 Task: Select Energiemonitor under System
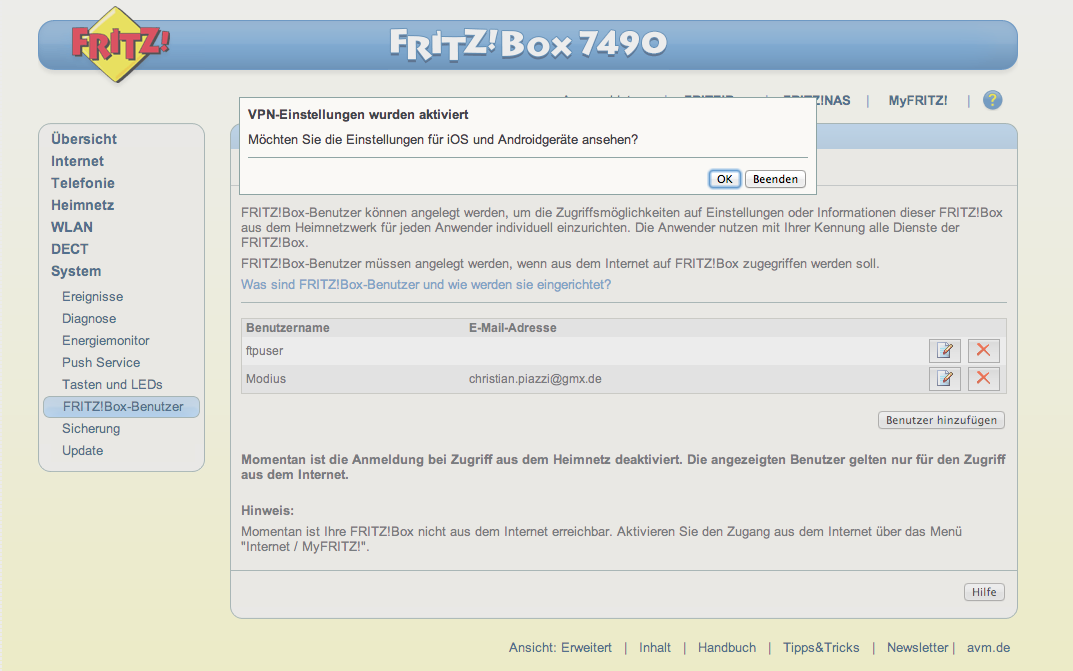[x=105, y=341]
